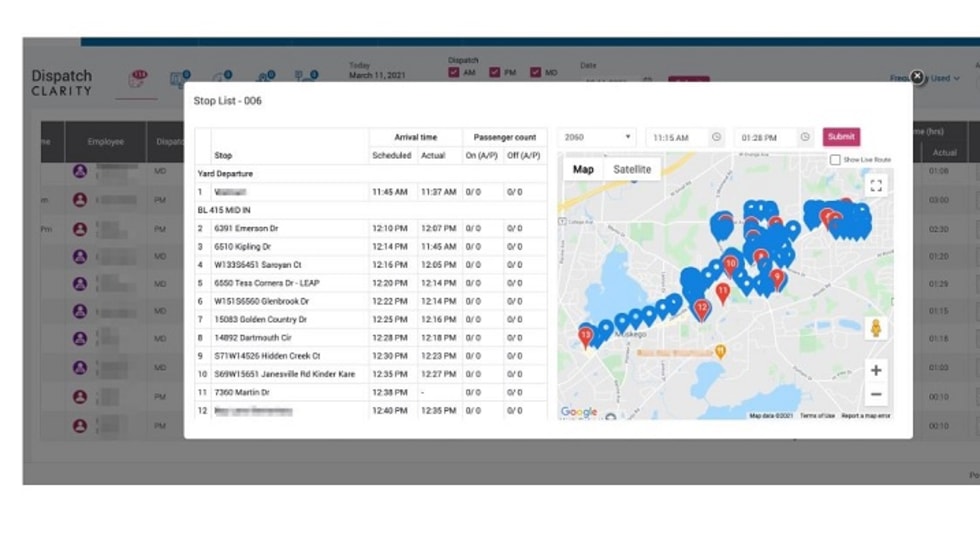Open Report a map error link
The width and height of the screenshot is (980, 552).
[x=865, y=415]
